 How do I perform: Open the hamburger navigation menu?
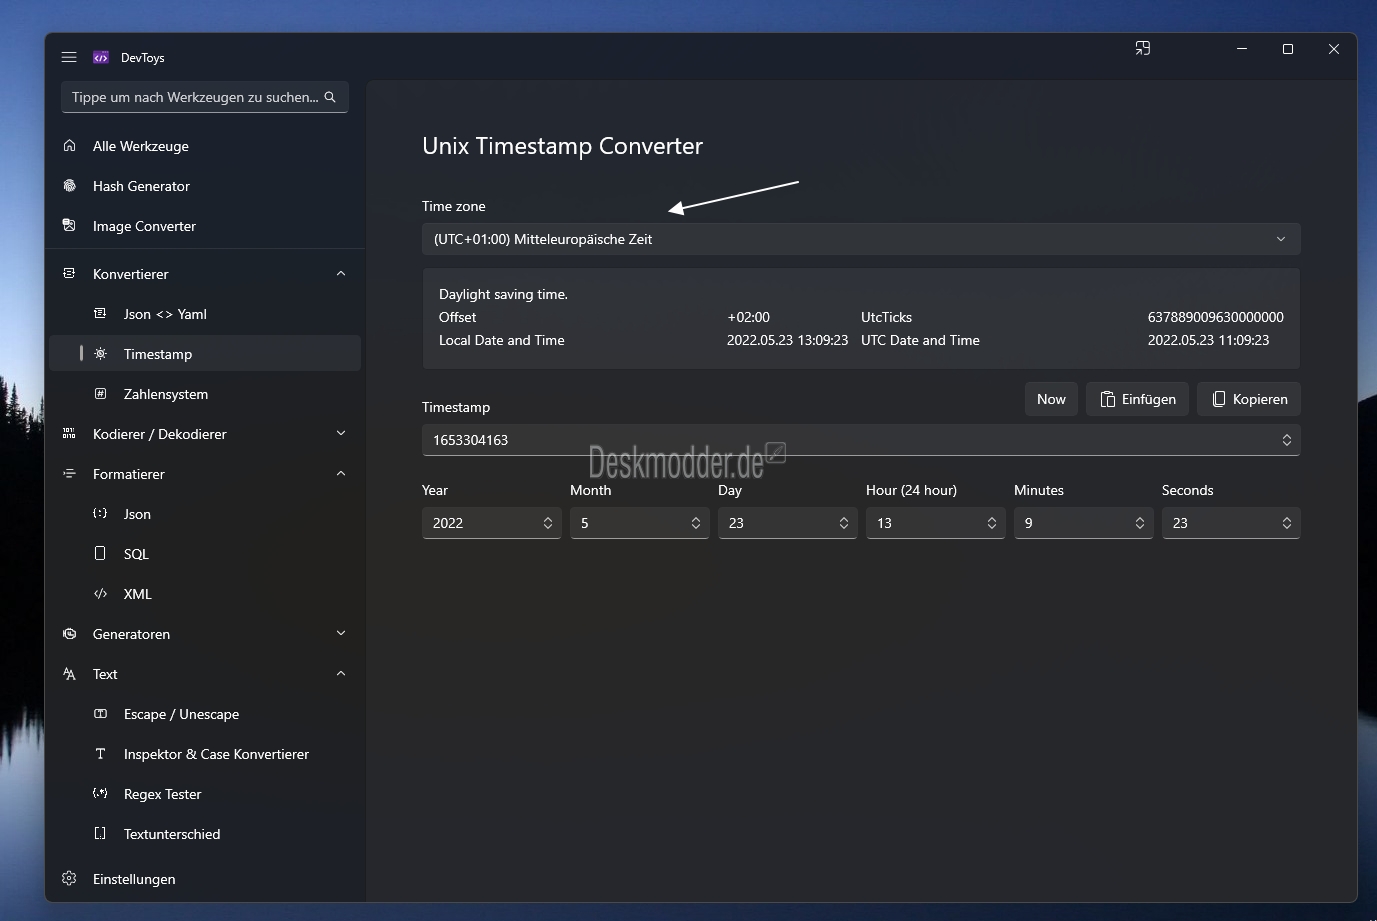(x=69, y=57)
